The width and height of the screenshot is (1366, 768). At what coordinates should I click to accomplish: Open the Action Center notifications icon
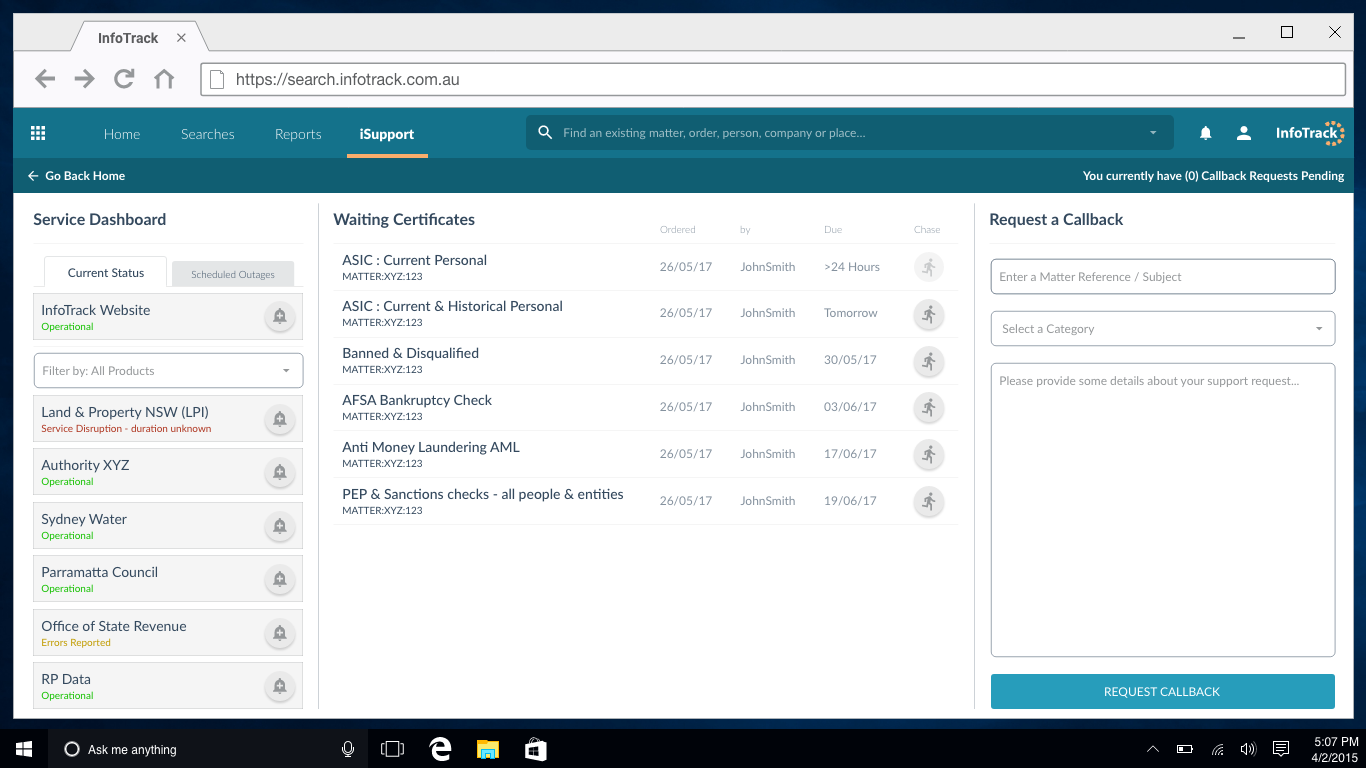tap(1281, 749)
